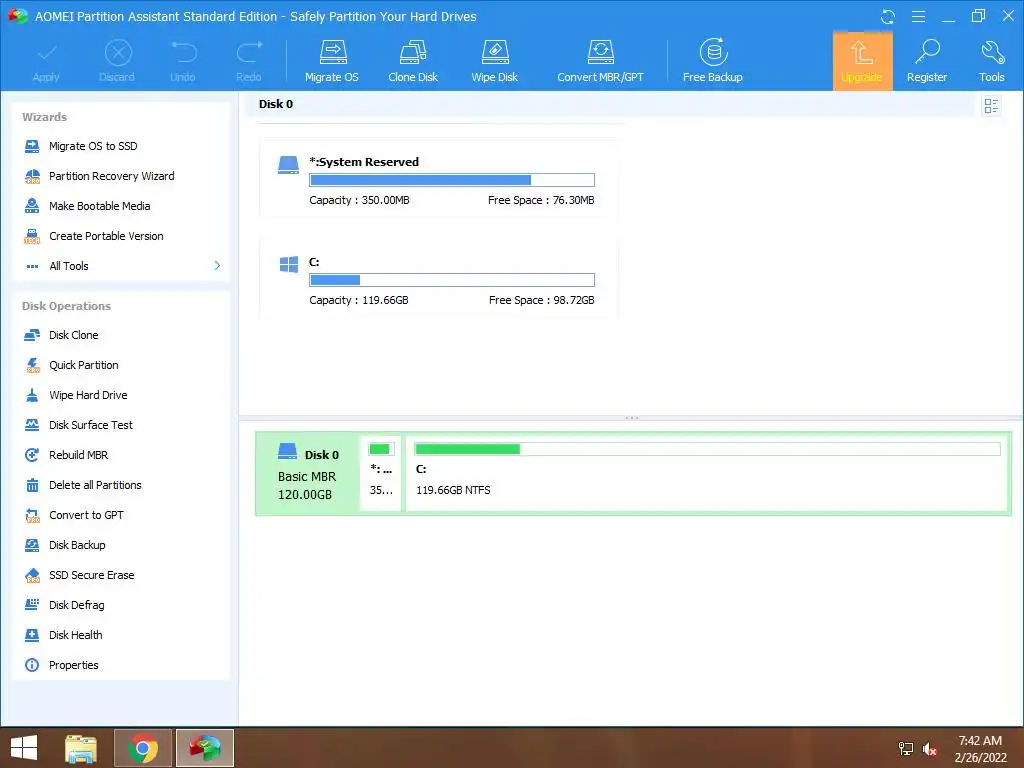Click the refresh icon in the title bar
1024x768 pixels.
(888, 16)
